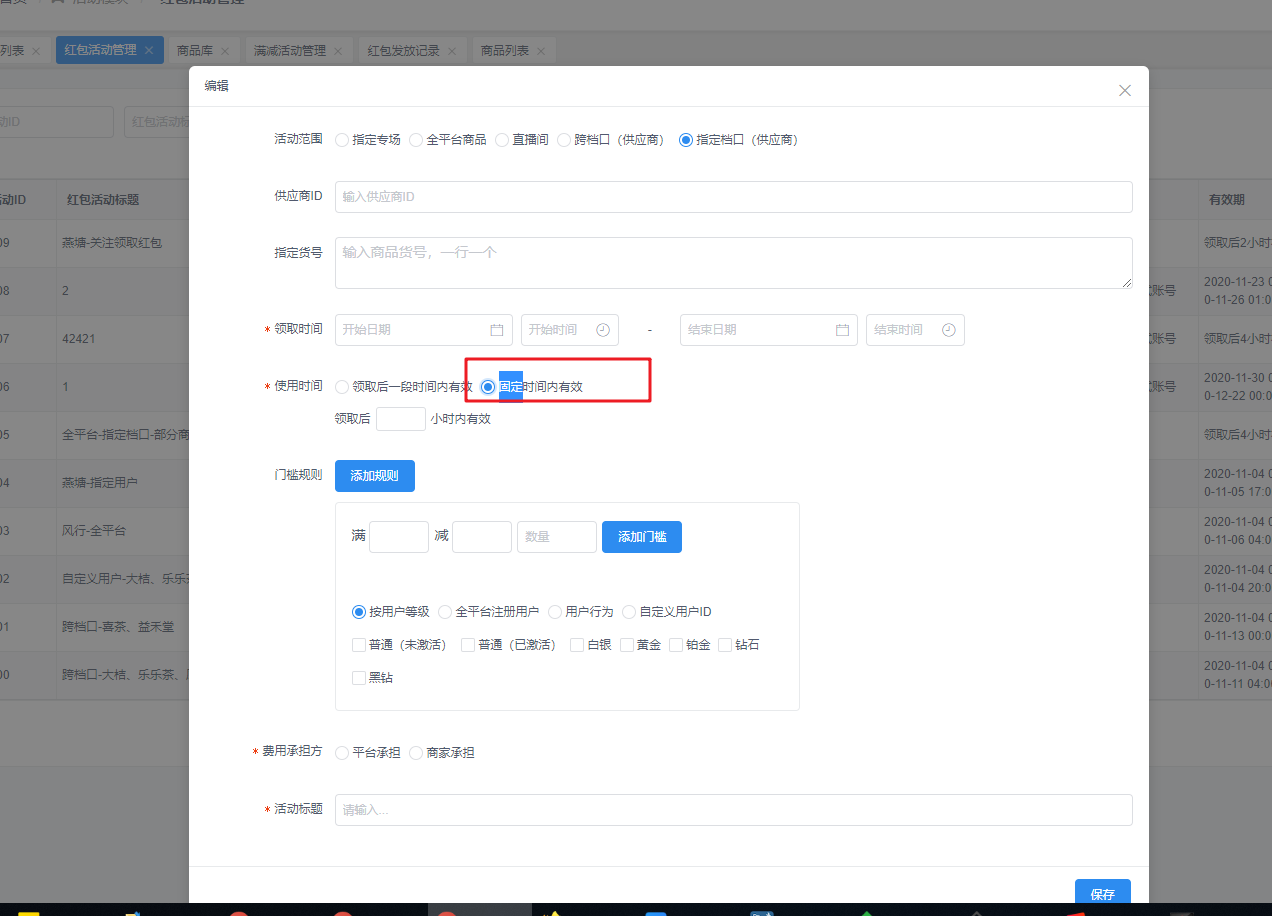Focus the 活动标题 input field

(734, 810)
